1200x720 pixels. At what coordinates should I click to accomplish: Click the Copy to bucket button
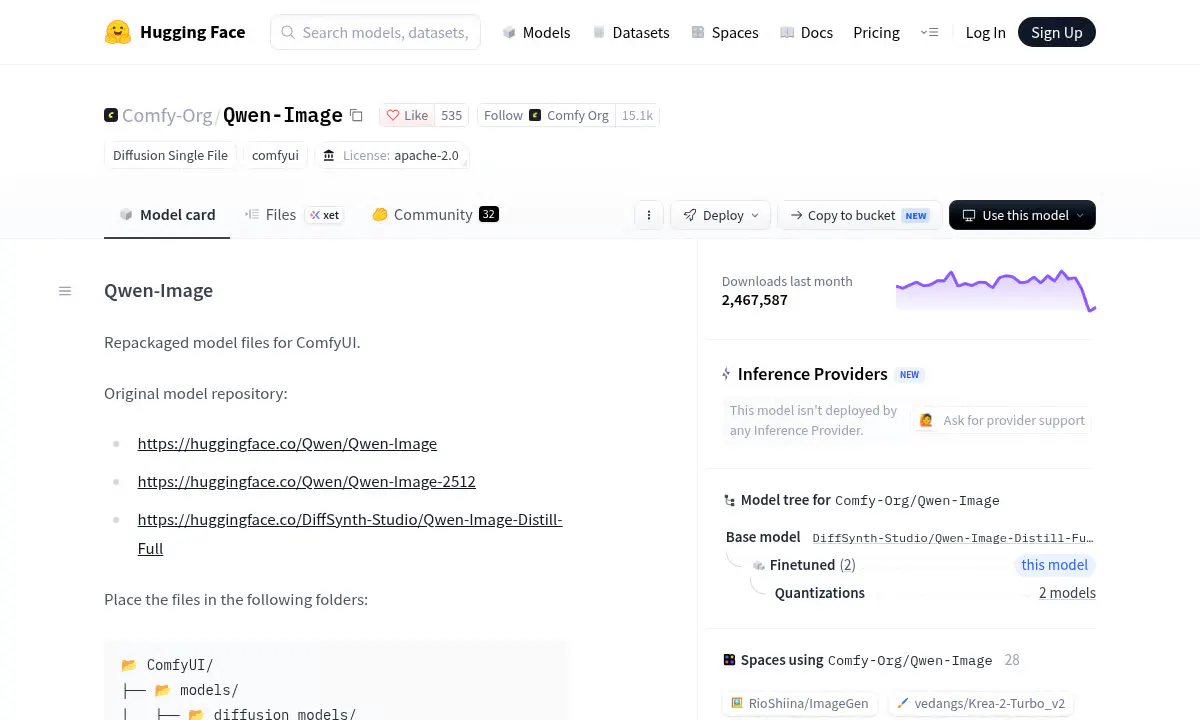(x=859, y=215)
